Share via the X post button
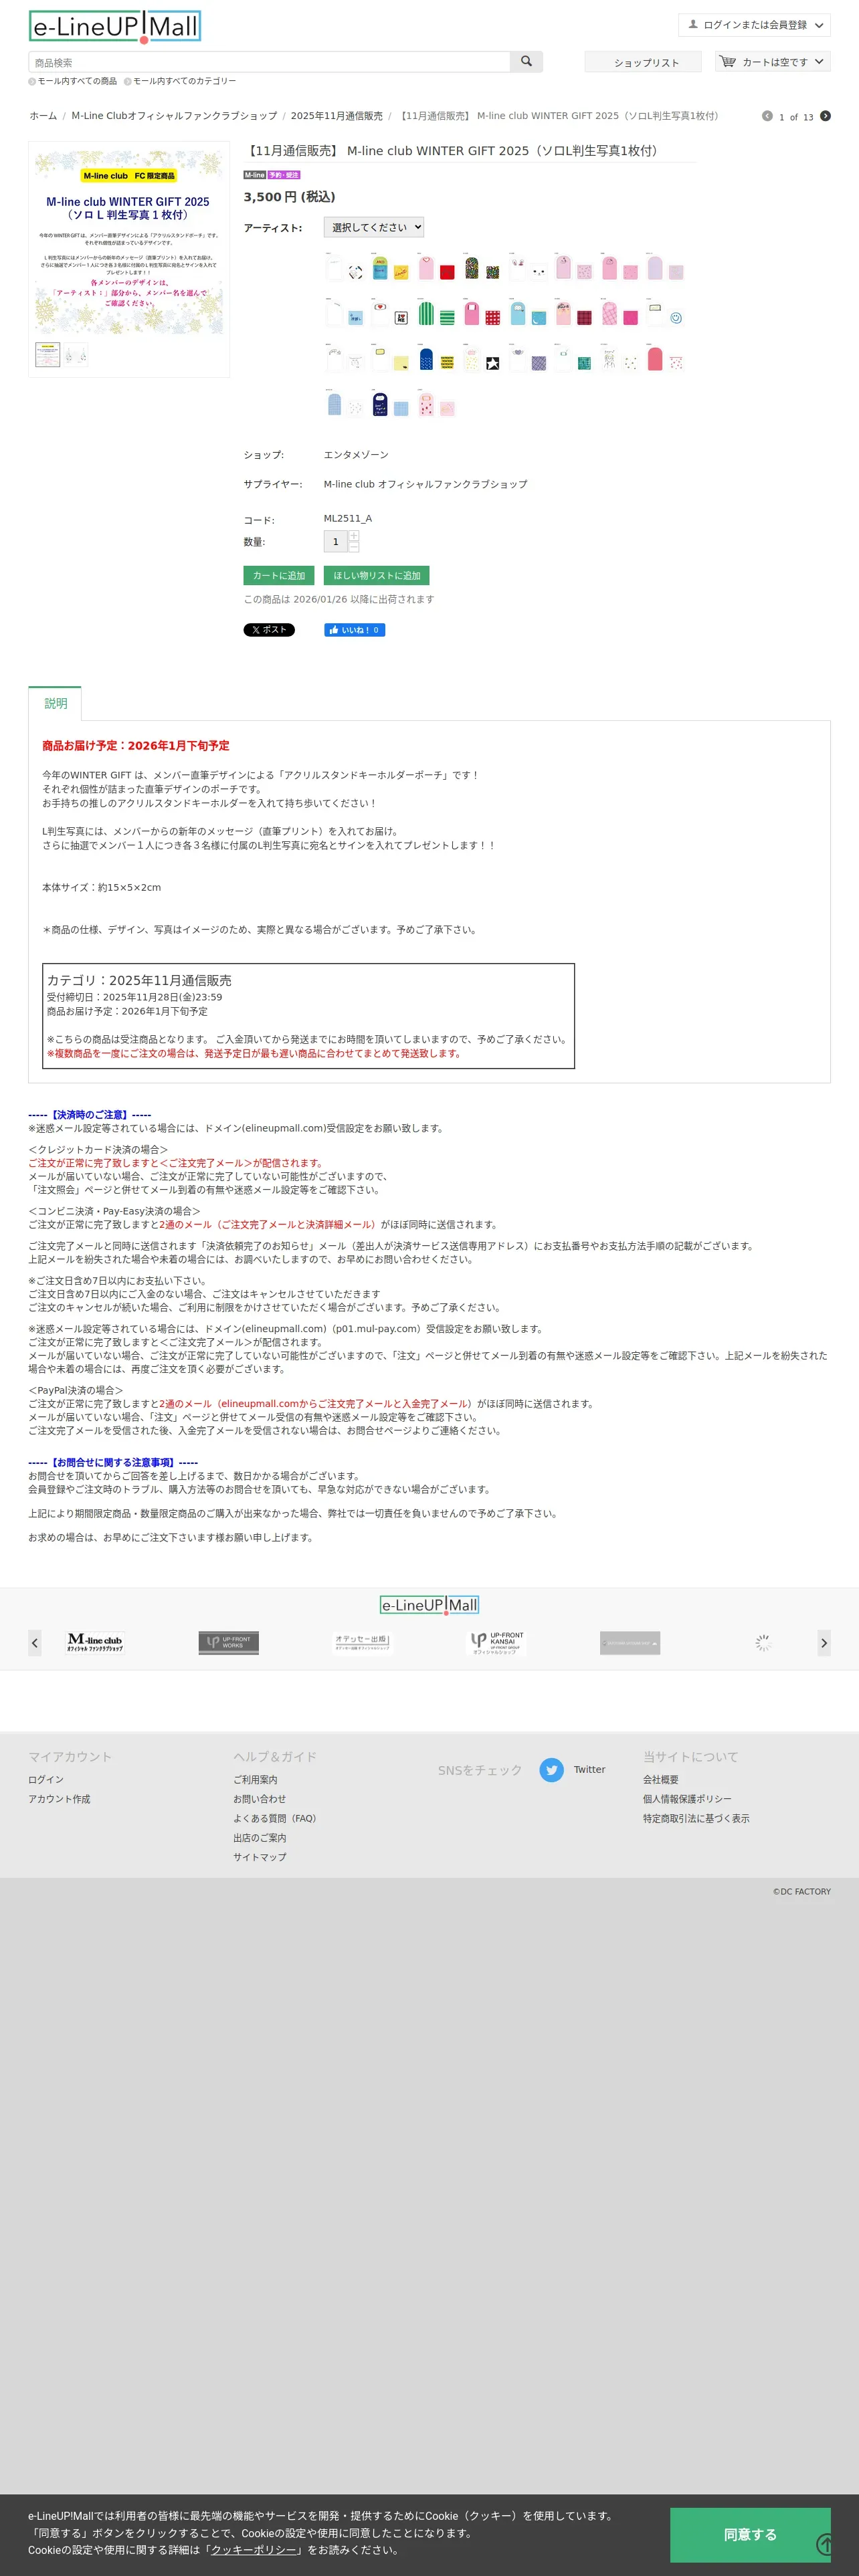 [x=269, y=630]
